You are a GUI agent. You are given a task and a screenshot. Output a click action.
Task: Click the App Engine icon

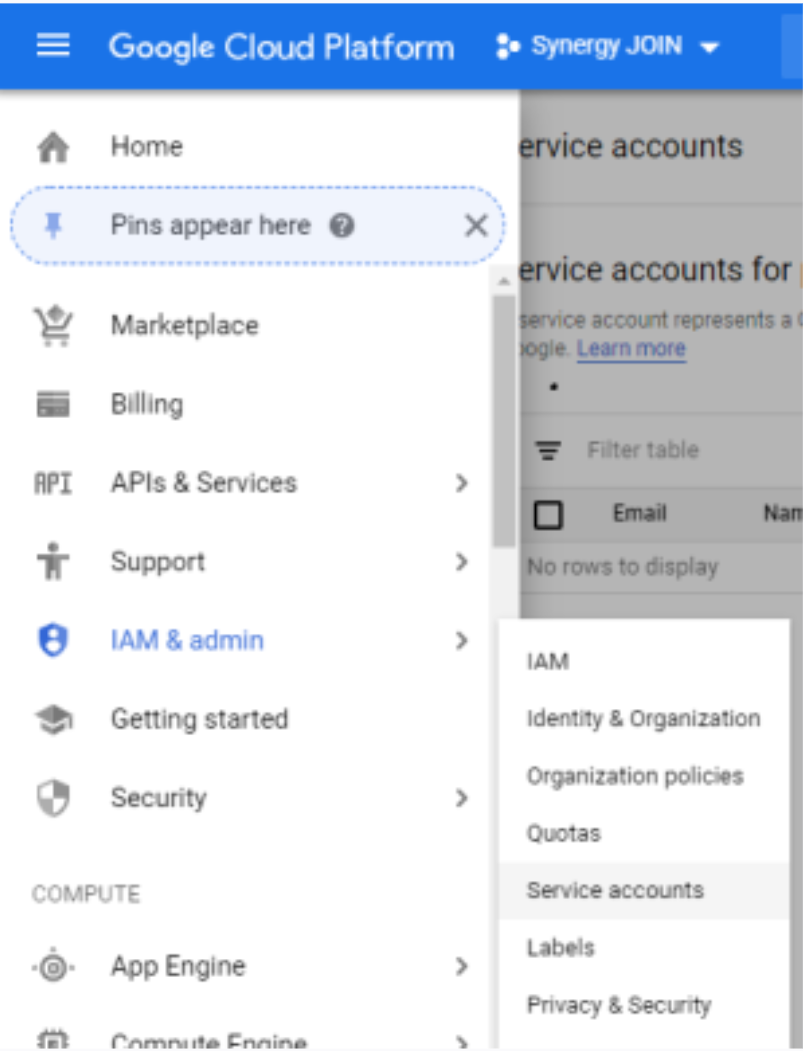pos(53,967)
